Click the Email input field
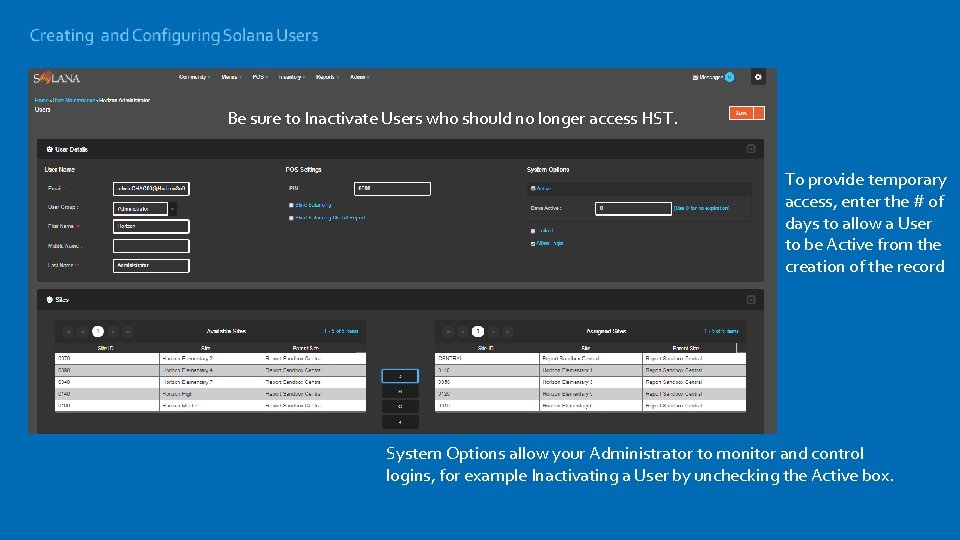 (151, 189)
